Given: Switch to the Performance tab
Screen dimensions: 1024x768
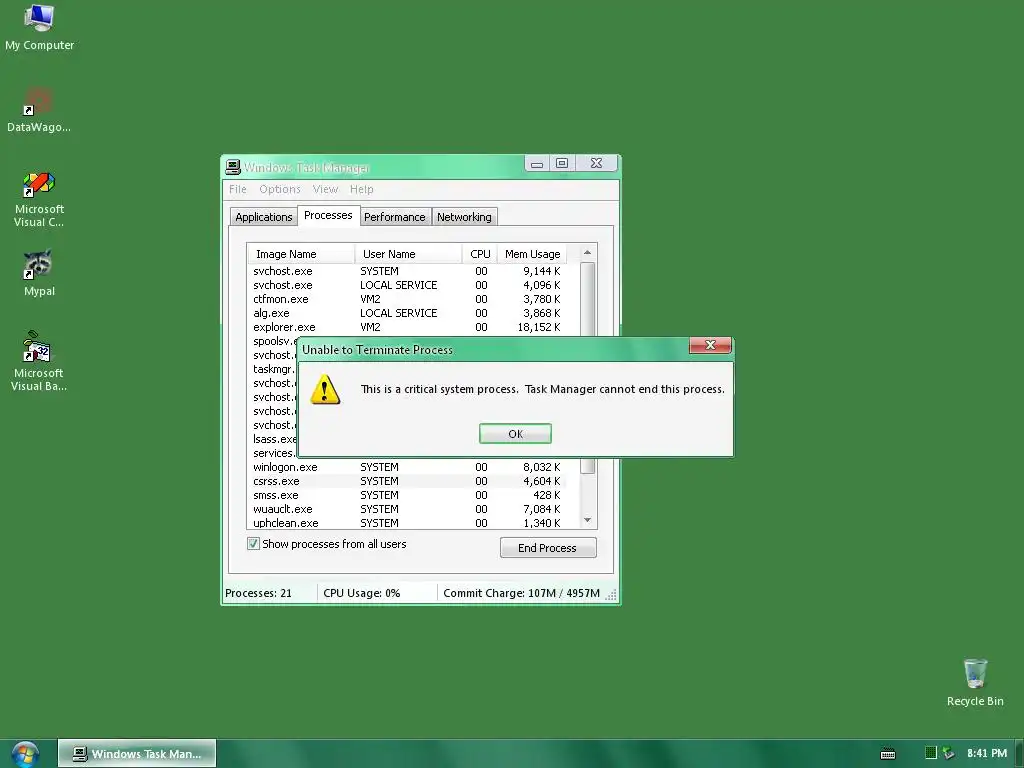Looking at the screenshot, I should click(394, 217).
